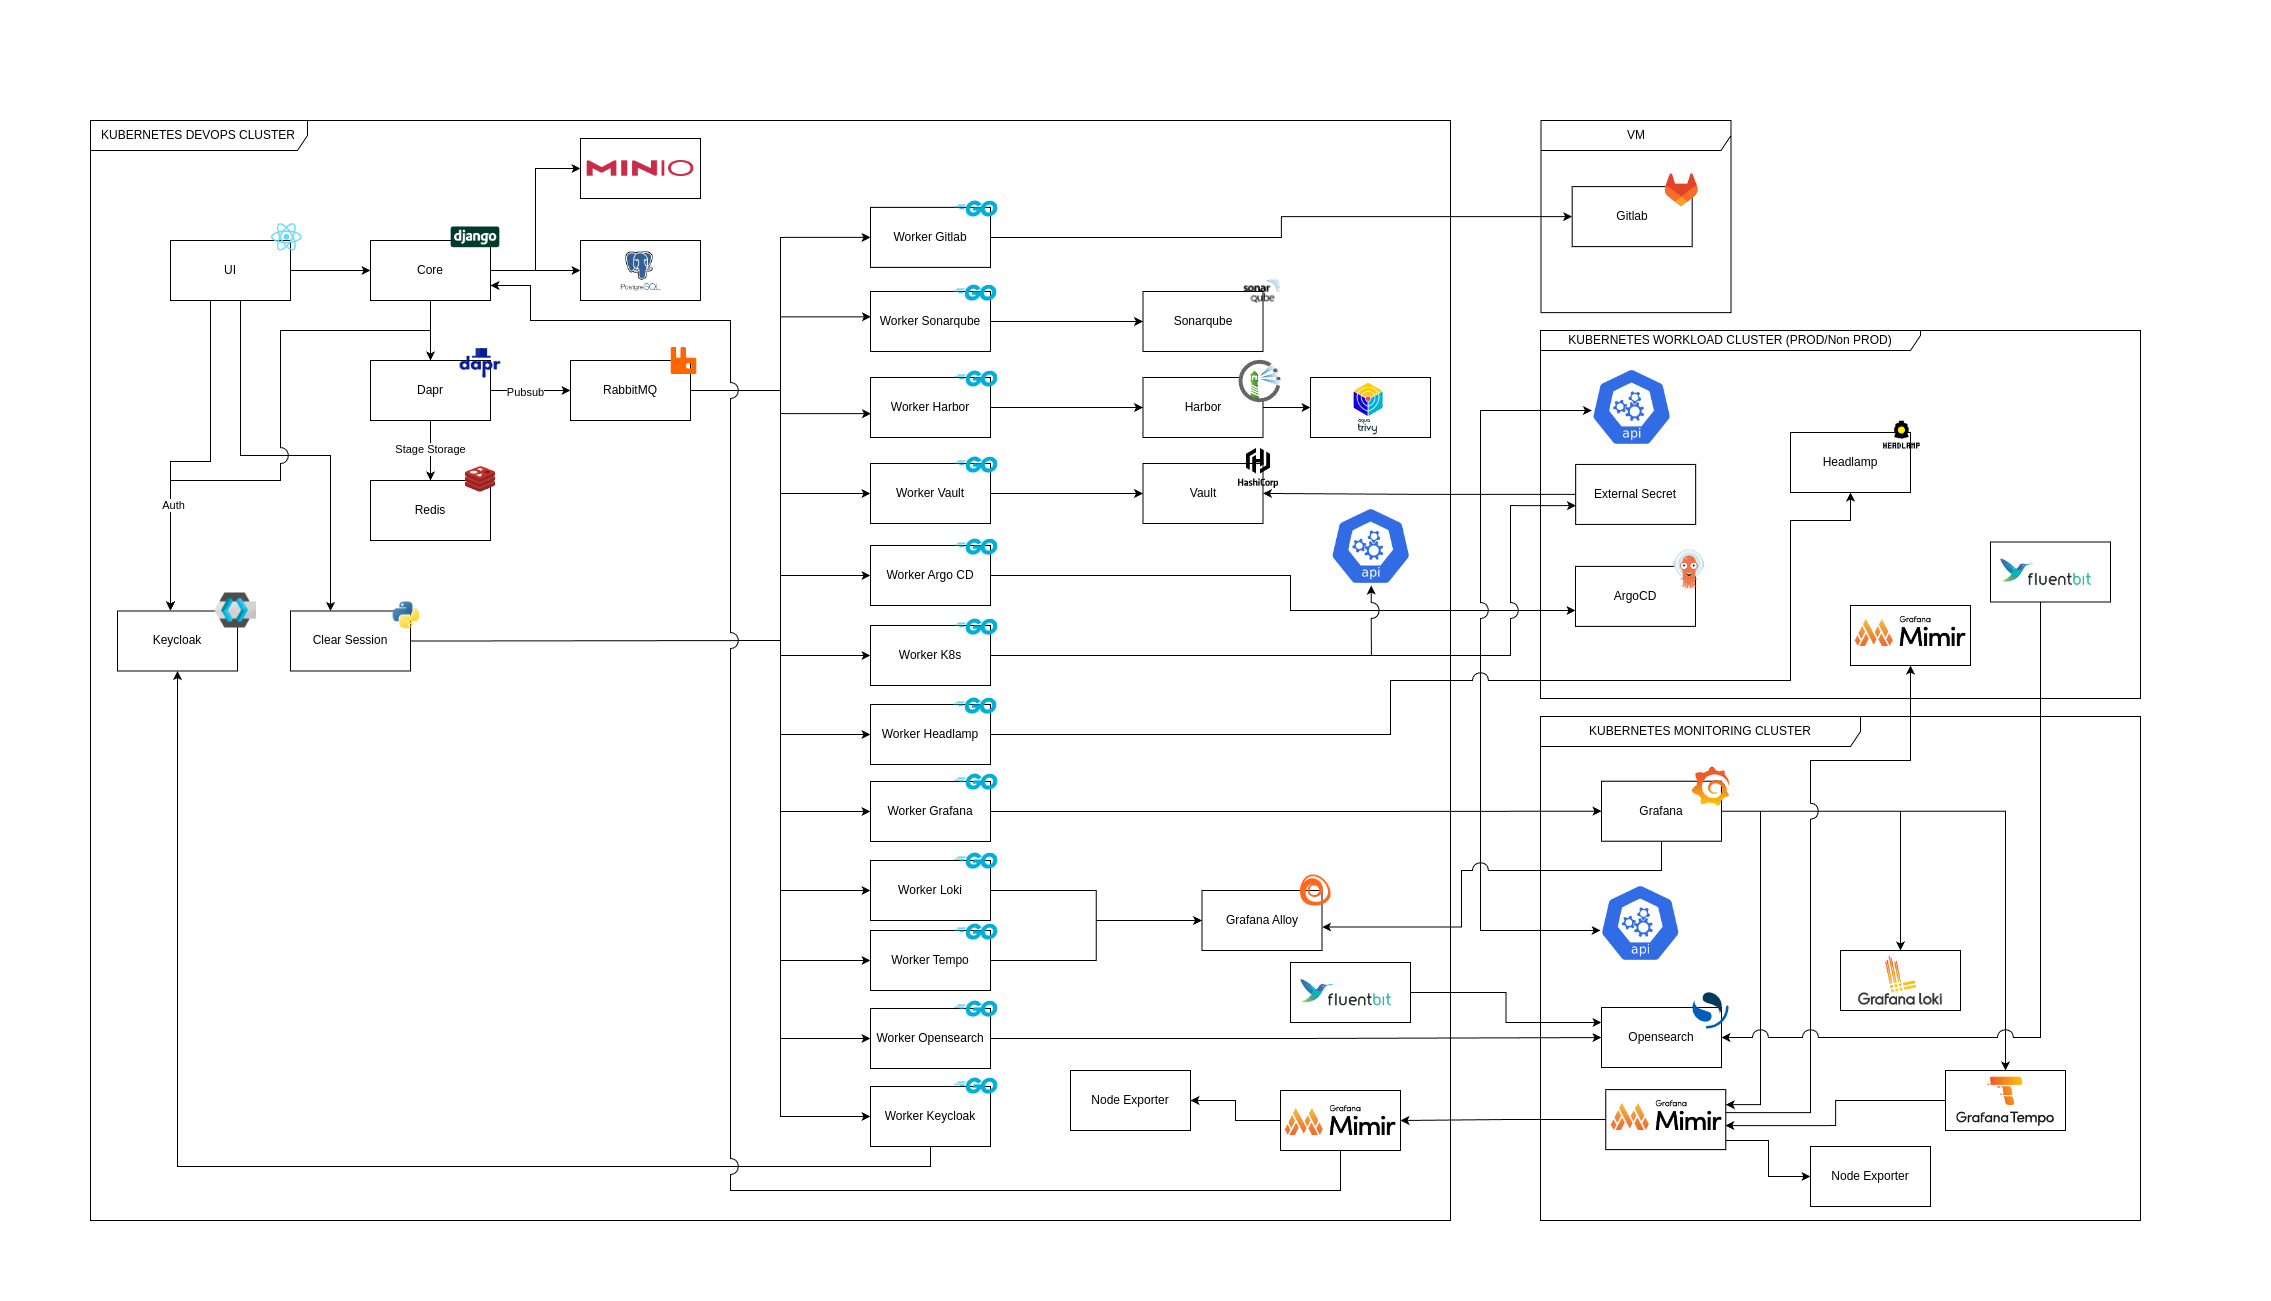The width and height of the screenshot is (2271, 1301).
Task: Click the Harbor lighthouse icon
Action: tap(1260, 381)
